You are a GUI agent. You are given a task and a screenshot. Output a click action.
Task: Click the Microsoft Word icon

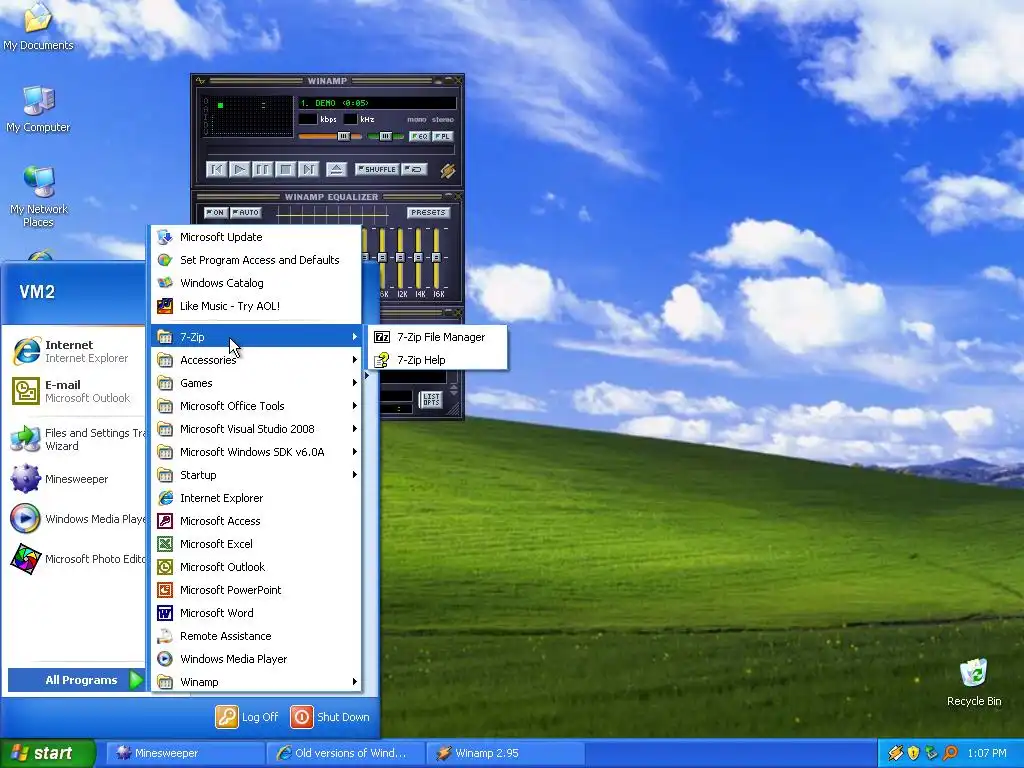point(165,613)
